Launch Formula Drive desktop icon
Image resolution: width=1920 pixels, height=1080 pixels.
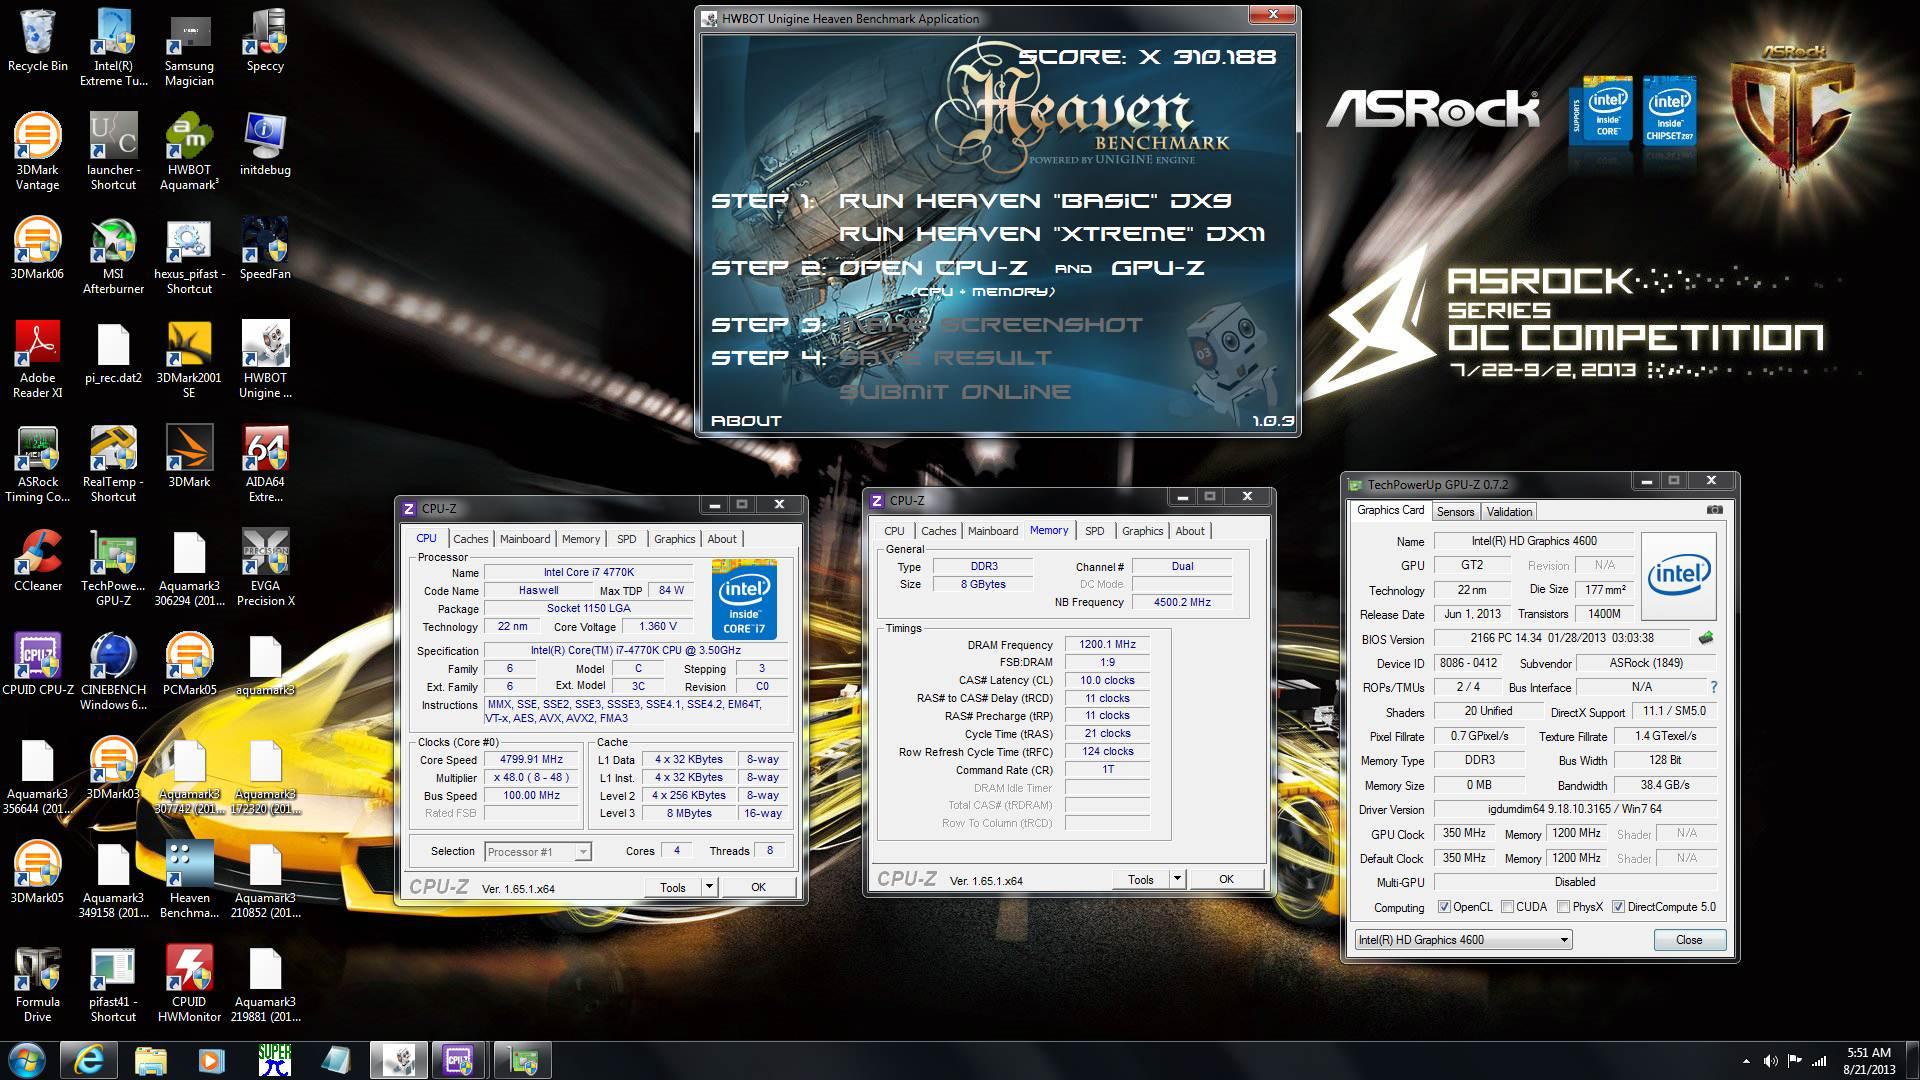coord(37,983)
